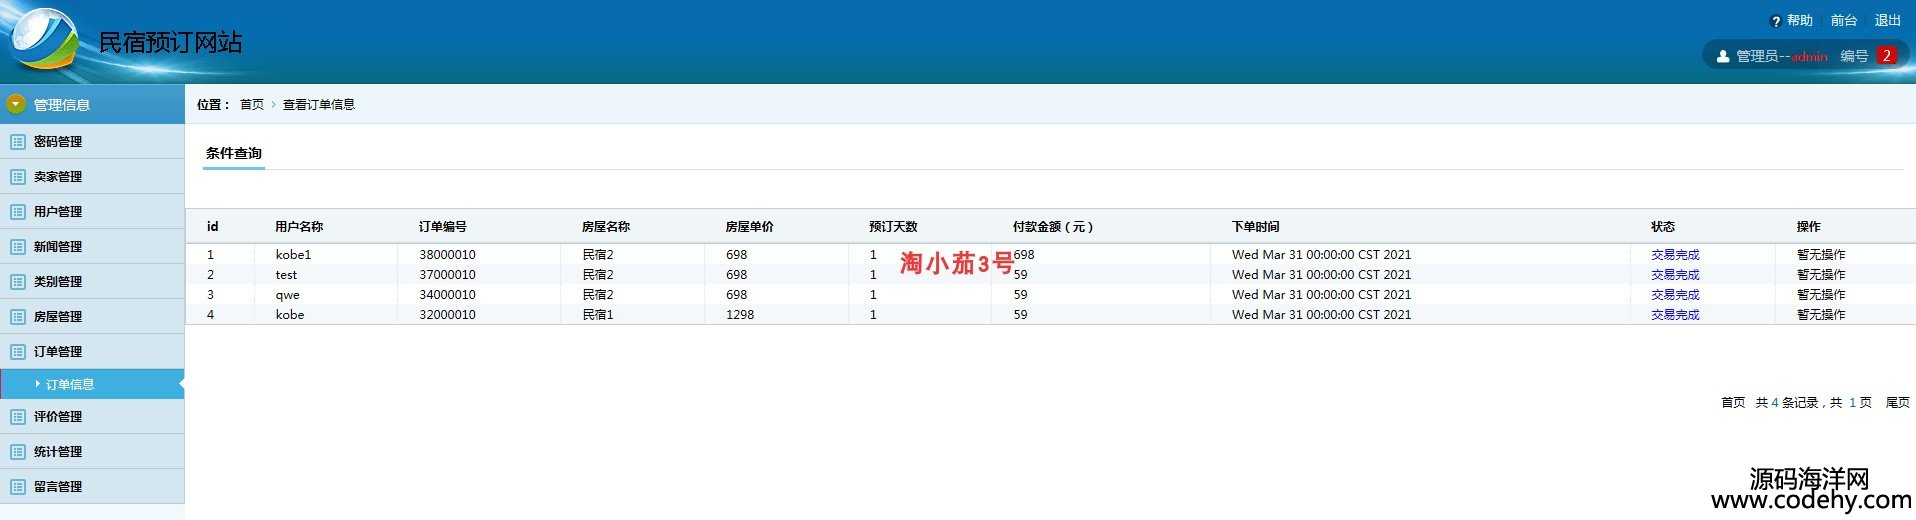The height and width of the screenshot is (520, 1916).
Task: Click the icon beside 卖家管理
Action: click(x=17, y=177)
